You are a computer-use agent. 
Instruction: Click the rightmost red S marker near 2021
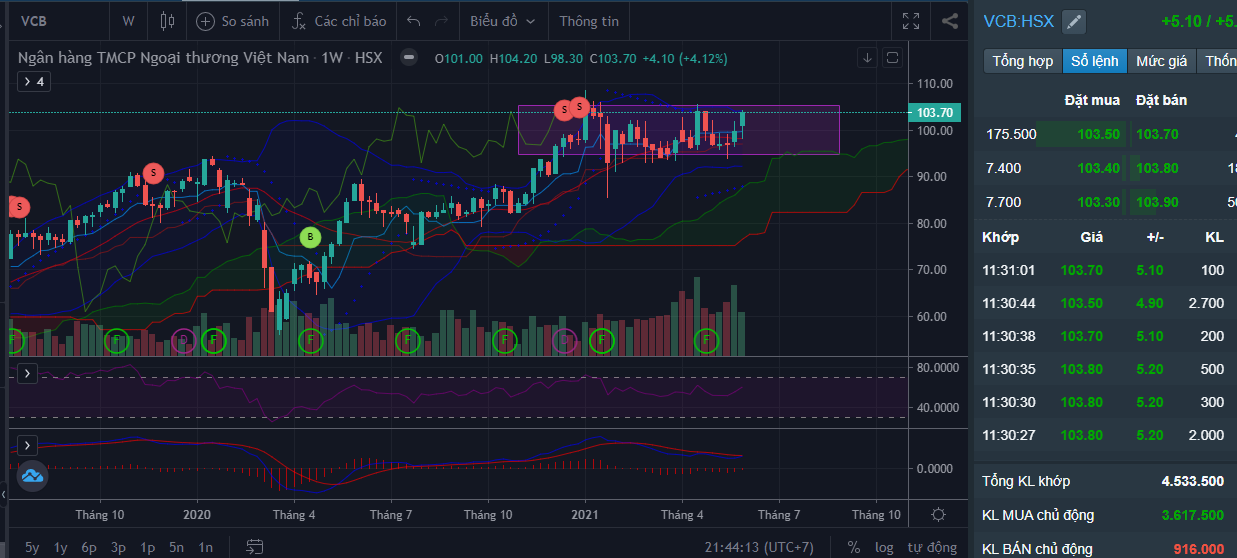click(579, 106)
